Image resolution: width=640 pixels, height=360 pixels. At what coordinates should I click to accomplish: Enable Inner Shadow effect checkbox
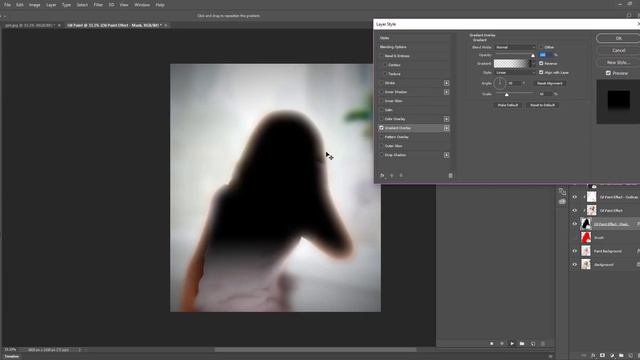[382, 92]
